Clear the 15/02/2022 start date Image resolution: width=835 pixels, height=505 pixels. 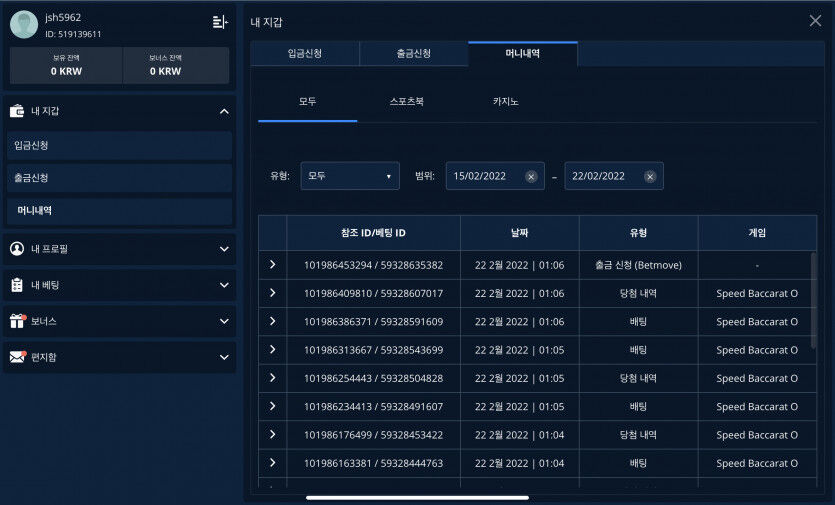click(x=531, y=176)
